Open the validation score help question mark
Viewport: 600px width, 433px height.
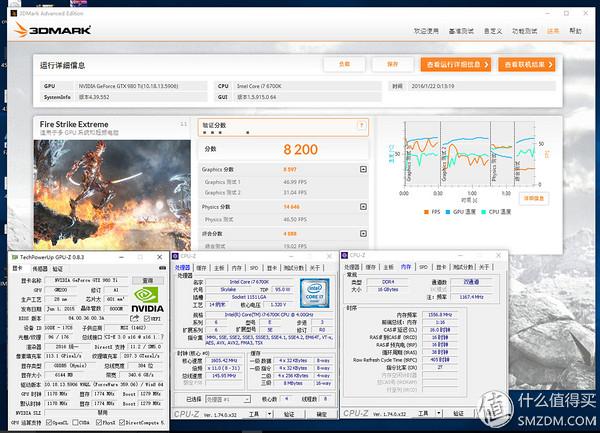point(361,125)
